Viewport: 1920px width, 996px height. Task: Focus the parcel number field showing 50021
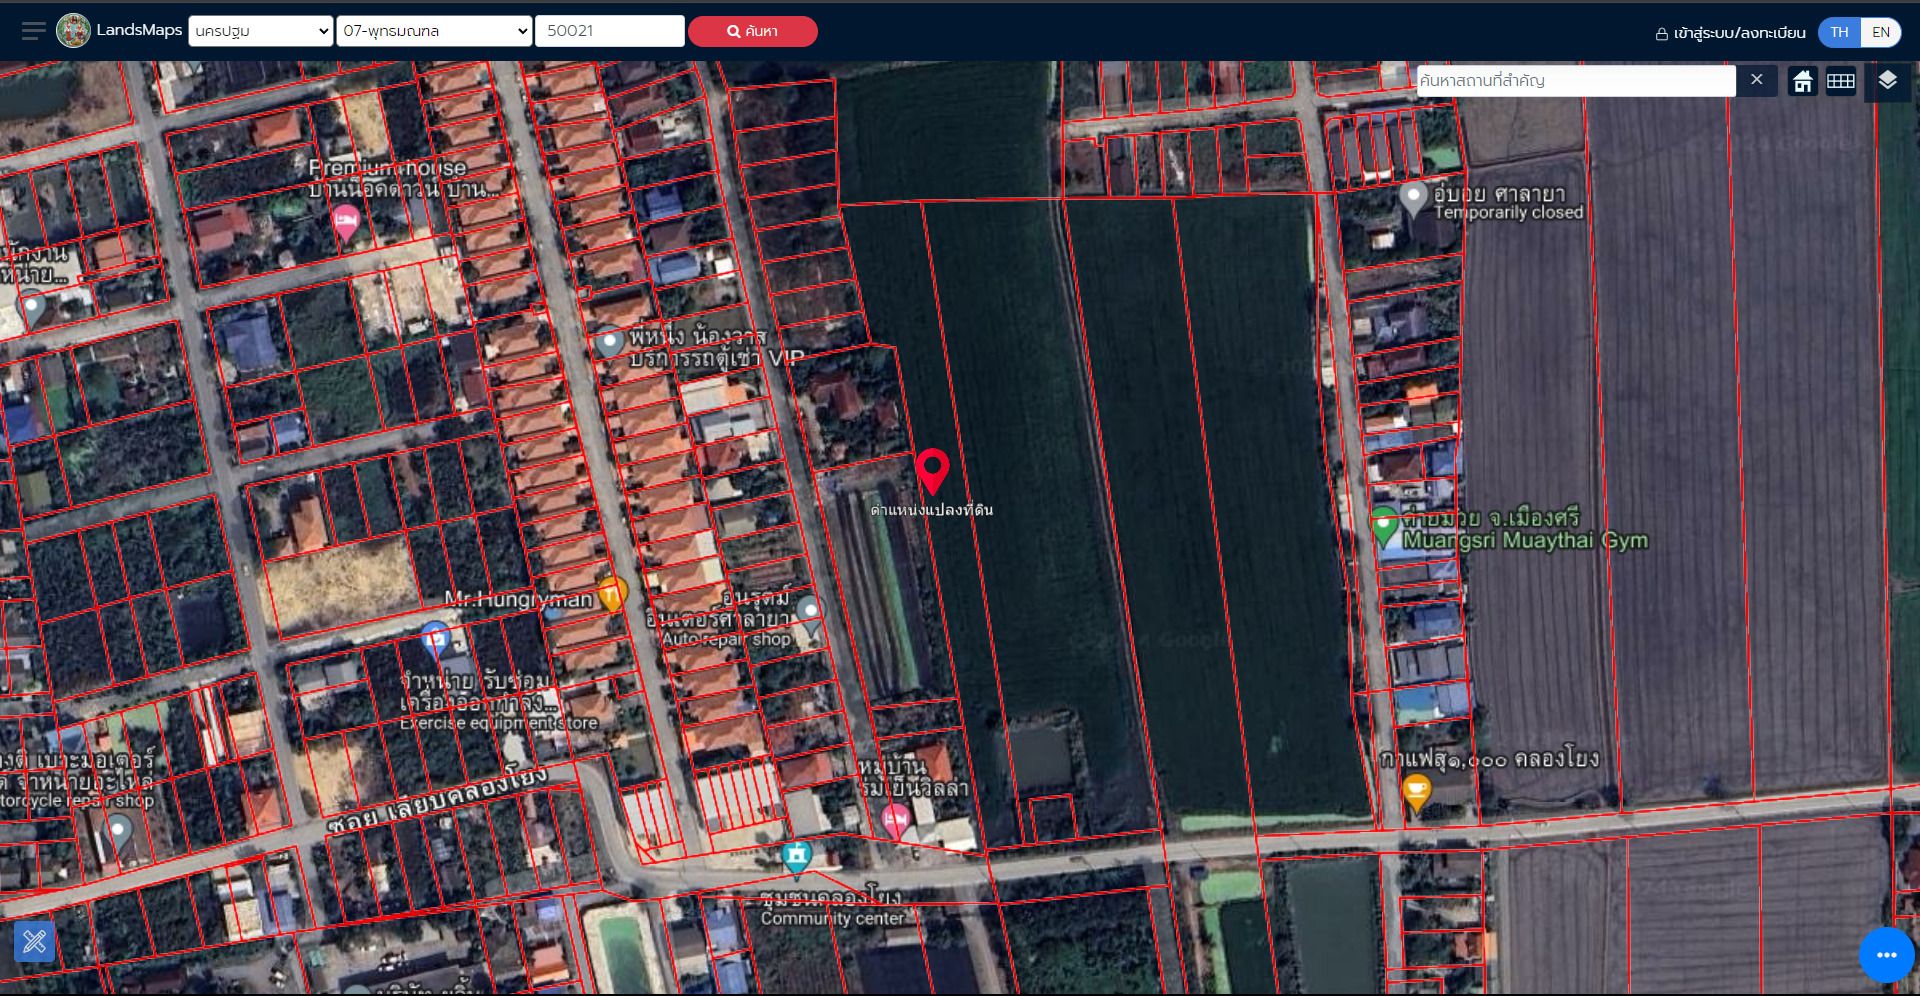[610, 31]
